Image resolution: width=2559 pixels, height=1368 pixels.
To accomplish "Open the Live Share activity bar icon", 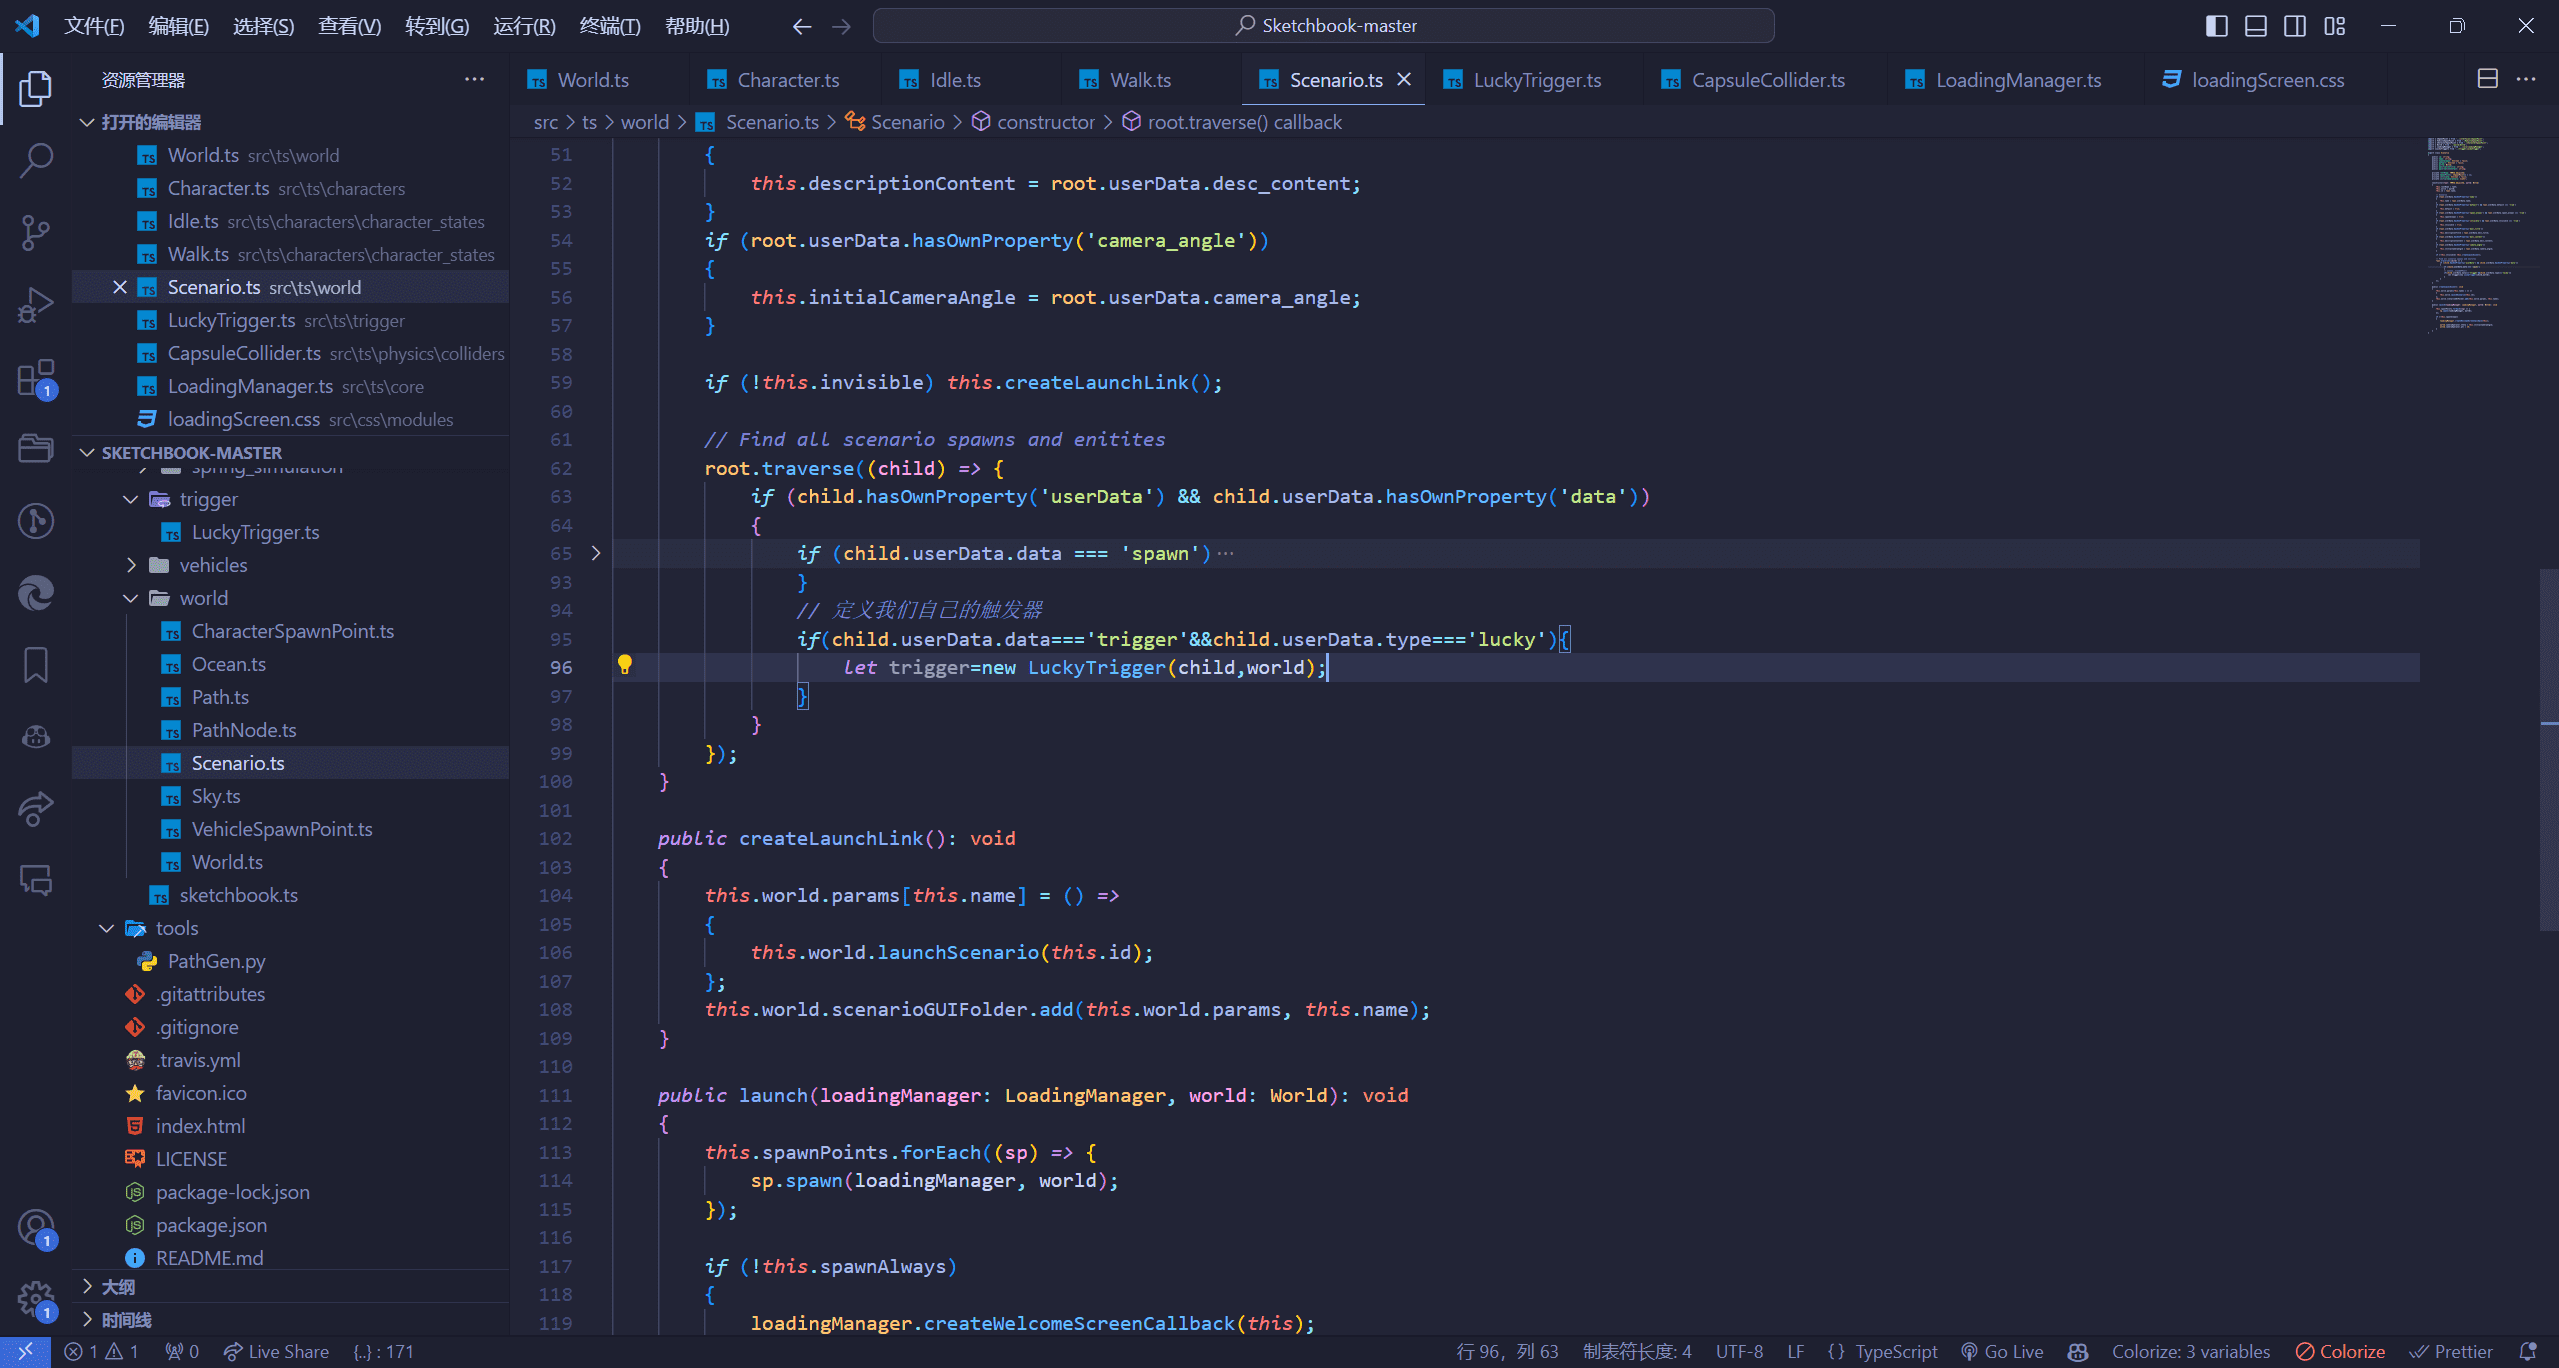I will point(35,809).
